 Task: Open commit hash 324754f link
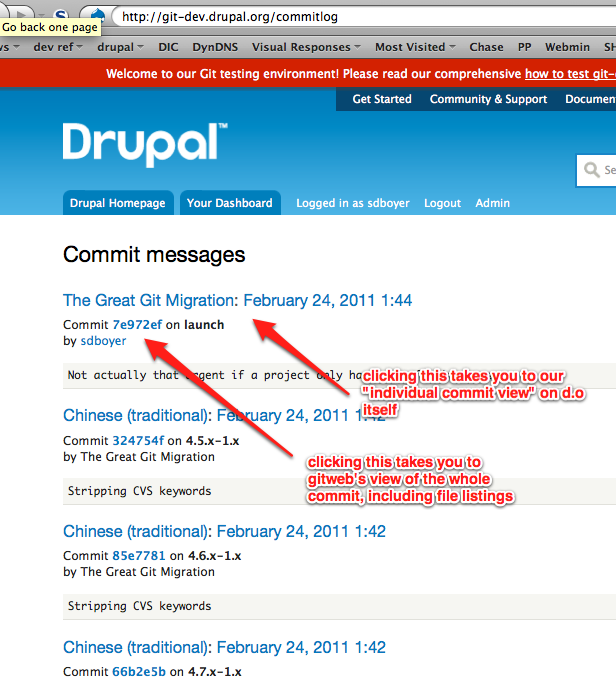[137, 441]
